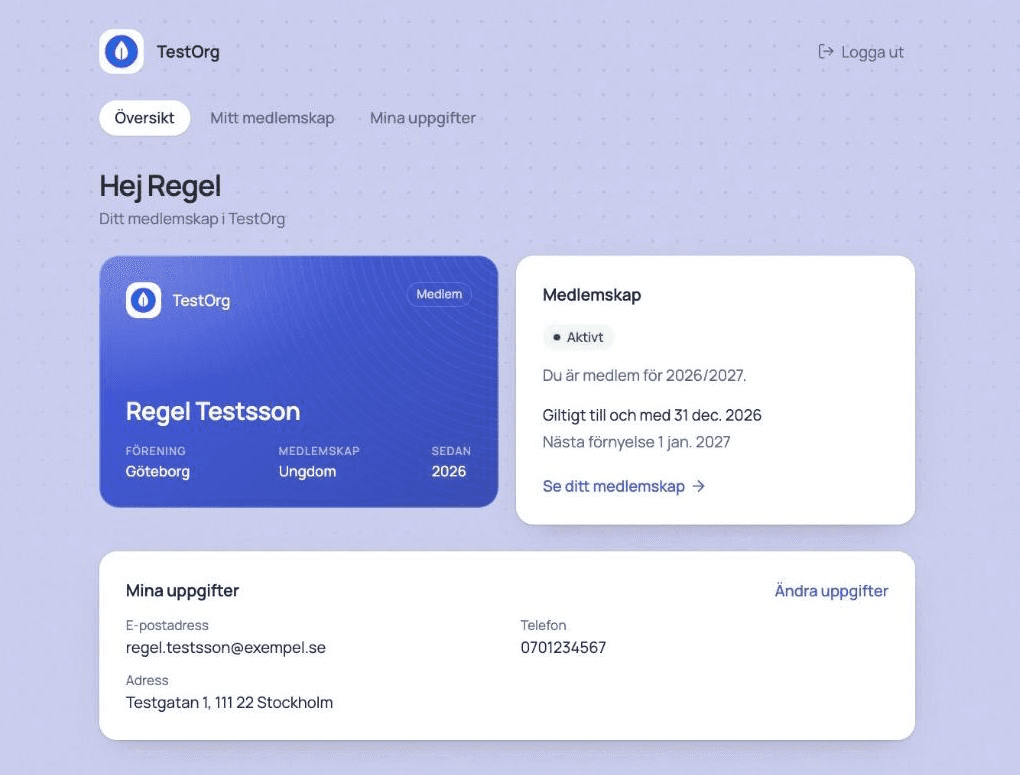Click the TestOrg name in header
This screenshot has width=1020, height=775.
(188, 52)
